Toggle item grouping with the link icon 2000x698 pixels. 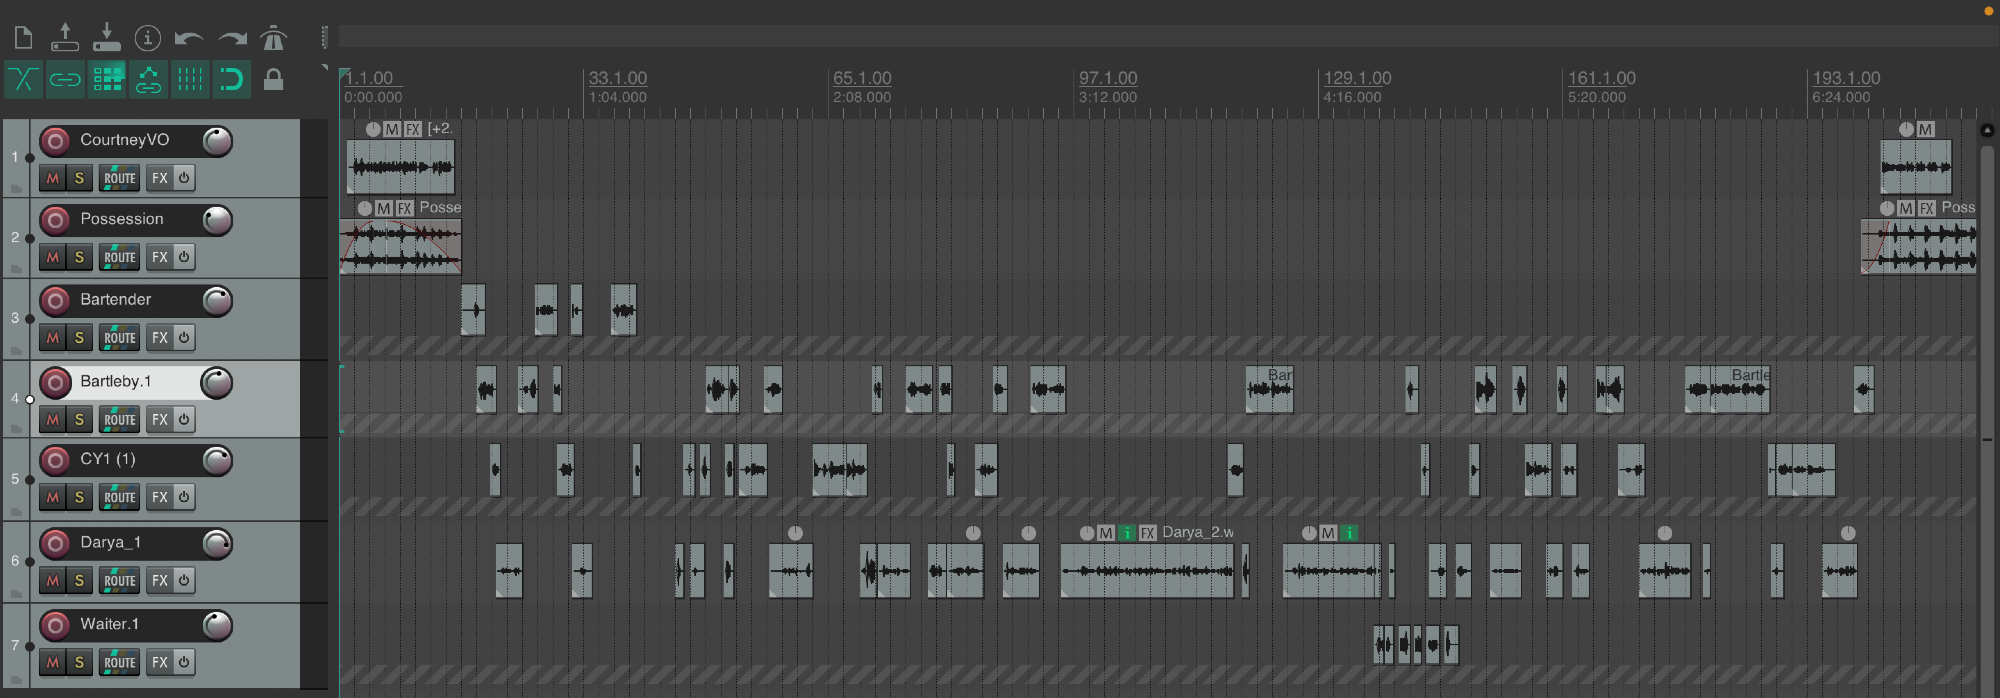(65, 80)
